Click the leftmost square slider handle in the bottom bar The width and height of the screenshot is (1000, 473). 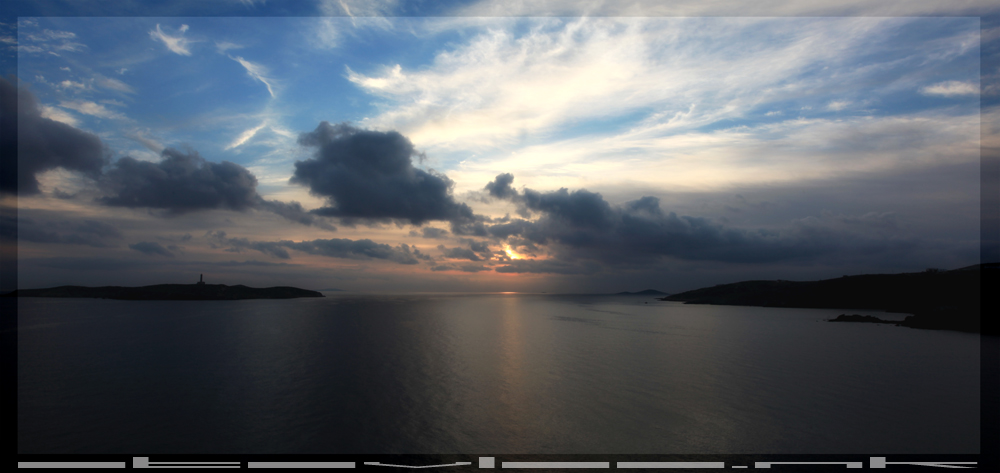(140, 462)
